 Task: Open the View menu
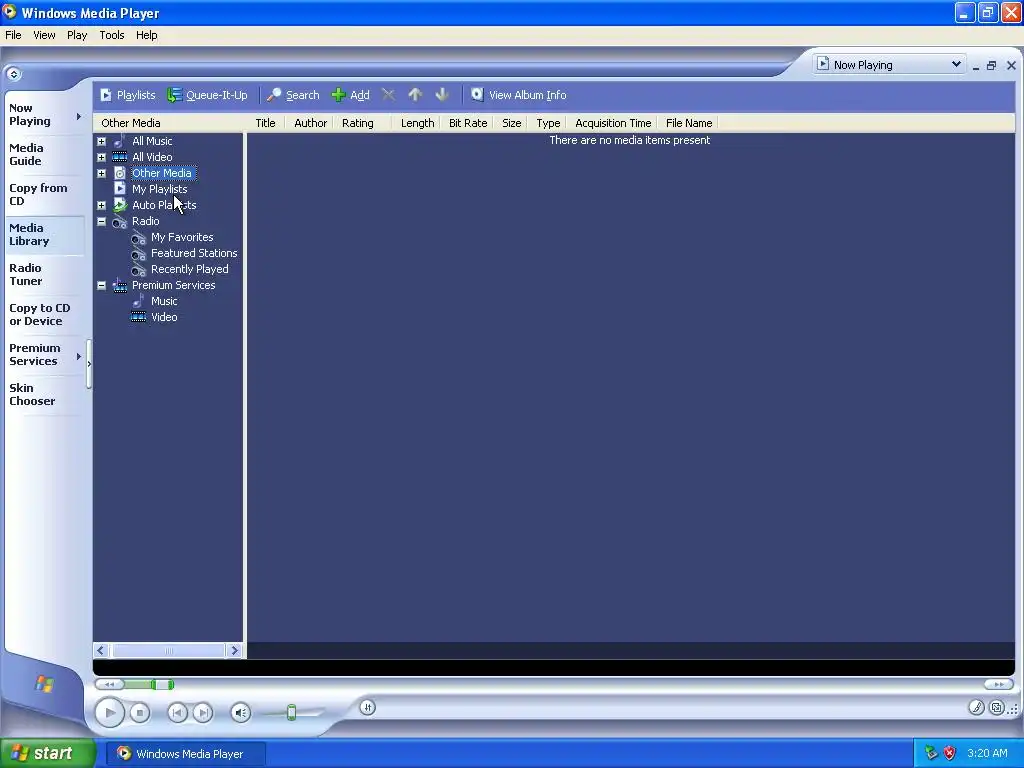click(44, 35)
